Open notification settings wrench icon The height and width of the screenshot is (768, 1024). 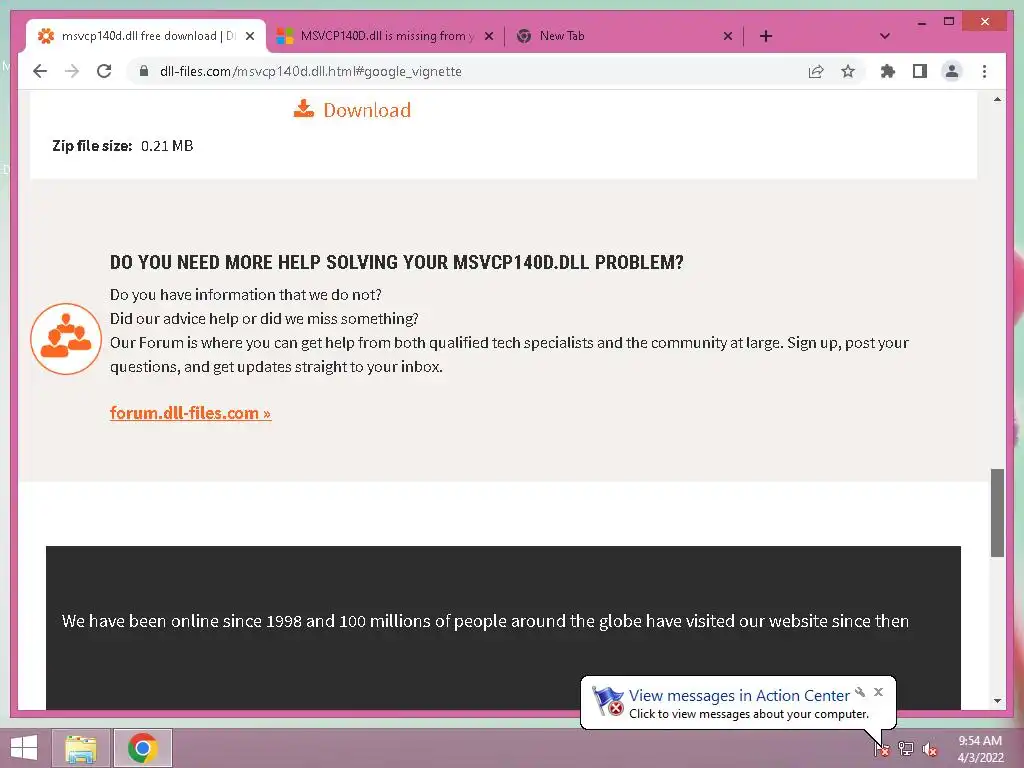[x=860, y=692]
